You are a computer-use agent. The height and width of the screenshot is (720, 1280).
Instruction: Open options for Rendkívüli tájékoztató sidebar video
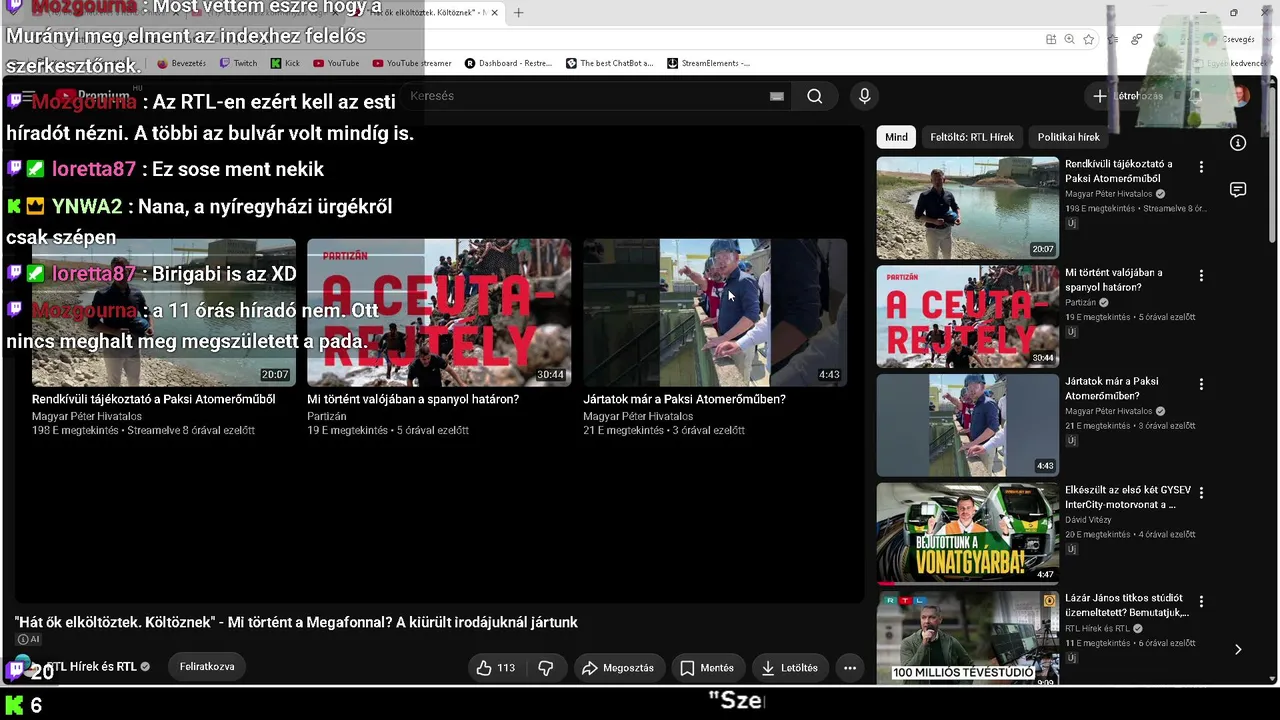(x=1201, y=167)
